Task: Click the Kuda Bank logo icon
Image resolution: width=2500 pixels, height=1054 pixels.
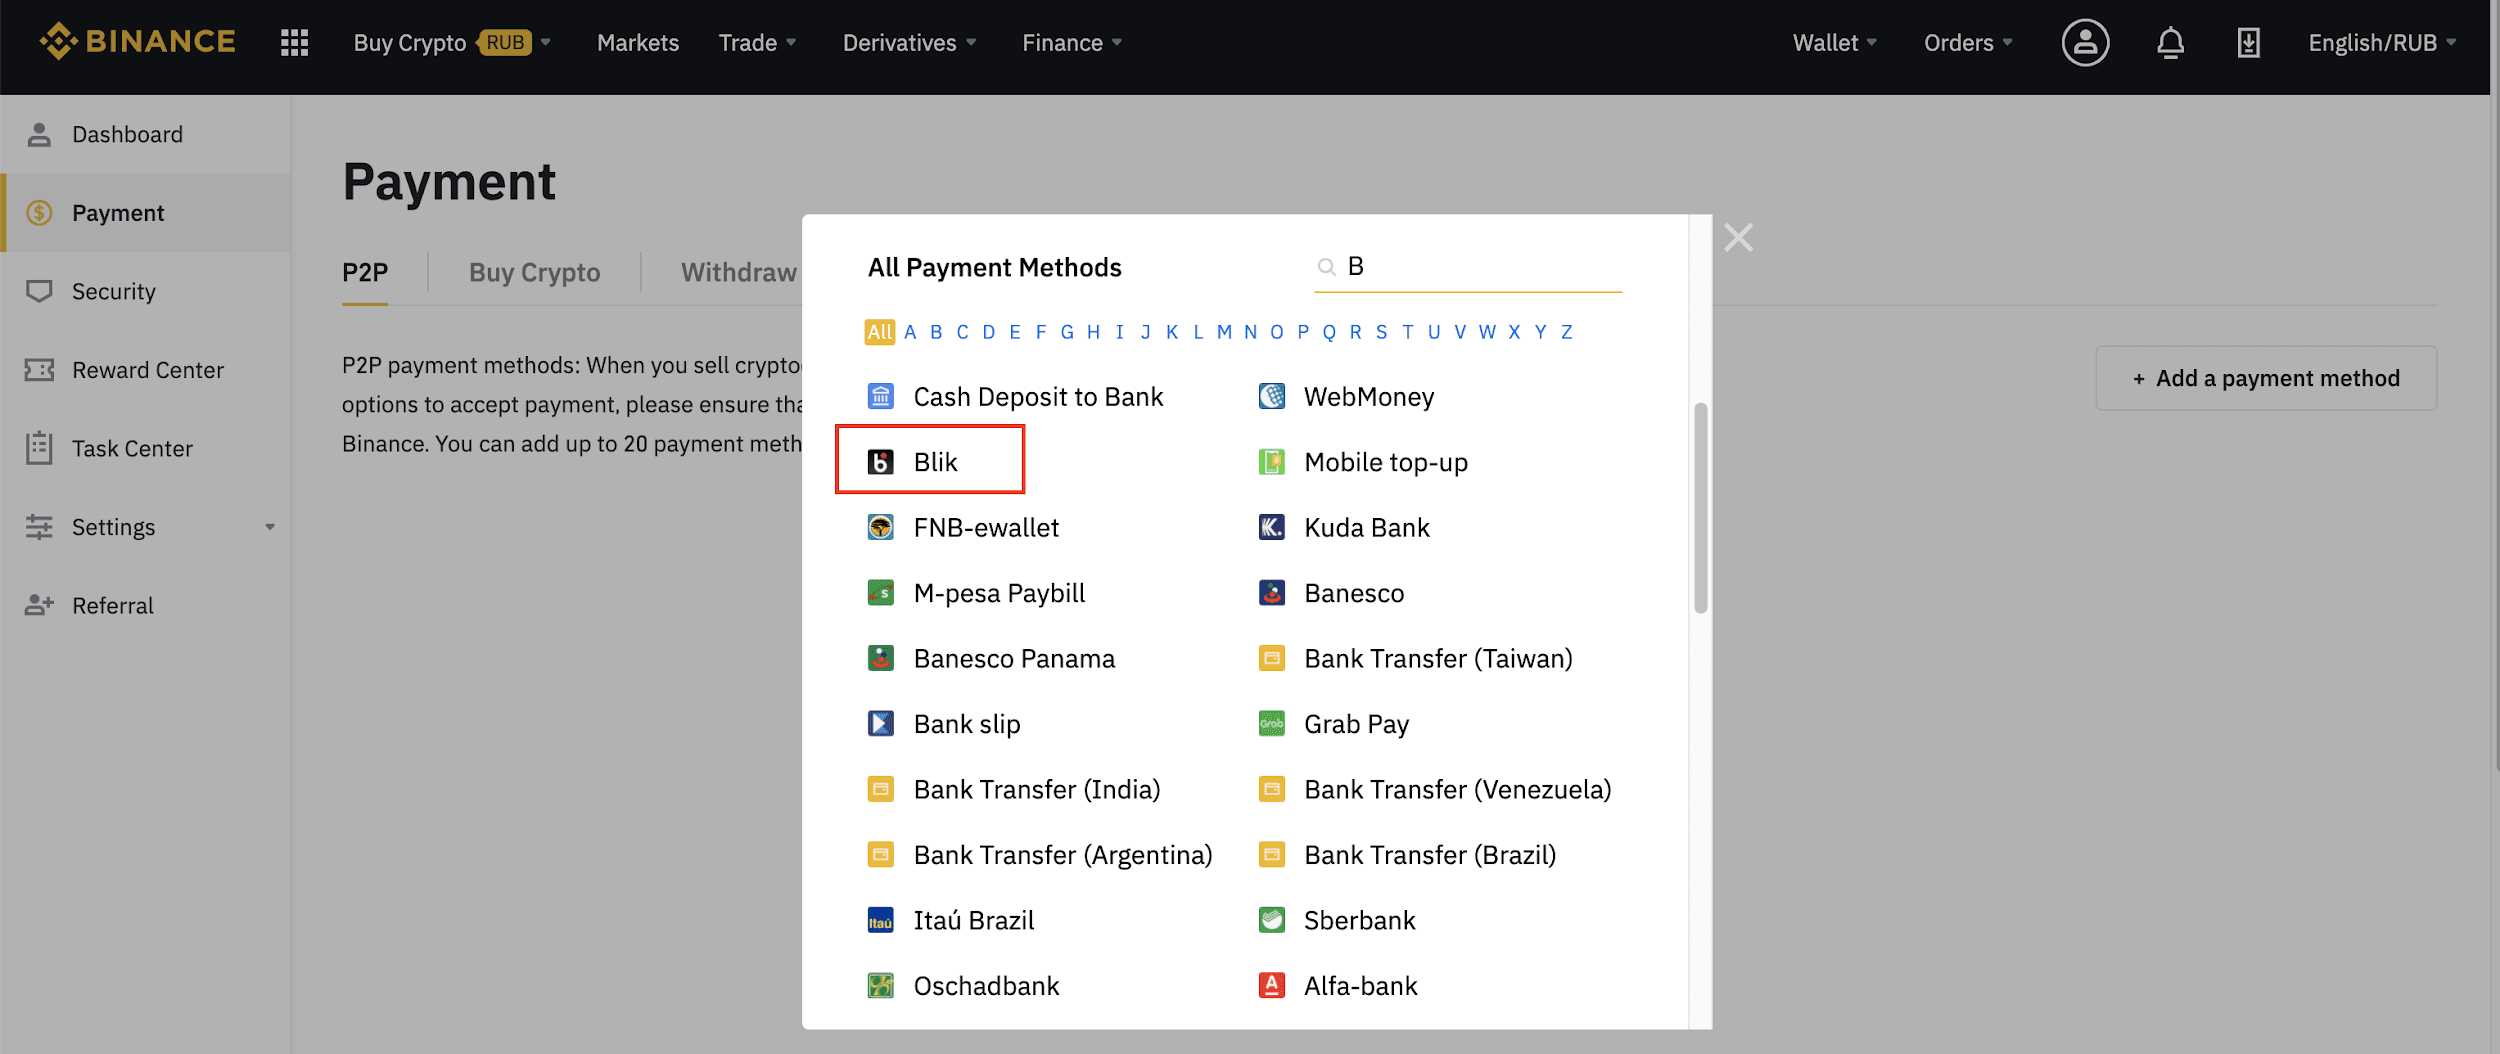Action: [x=1271, y=527]
